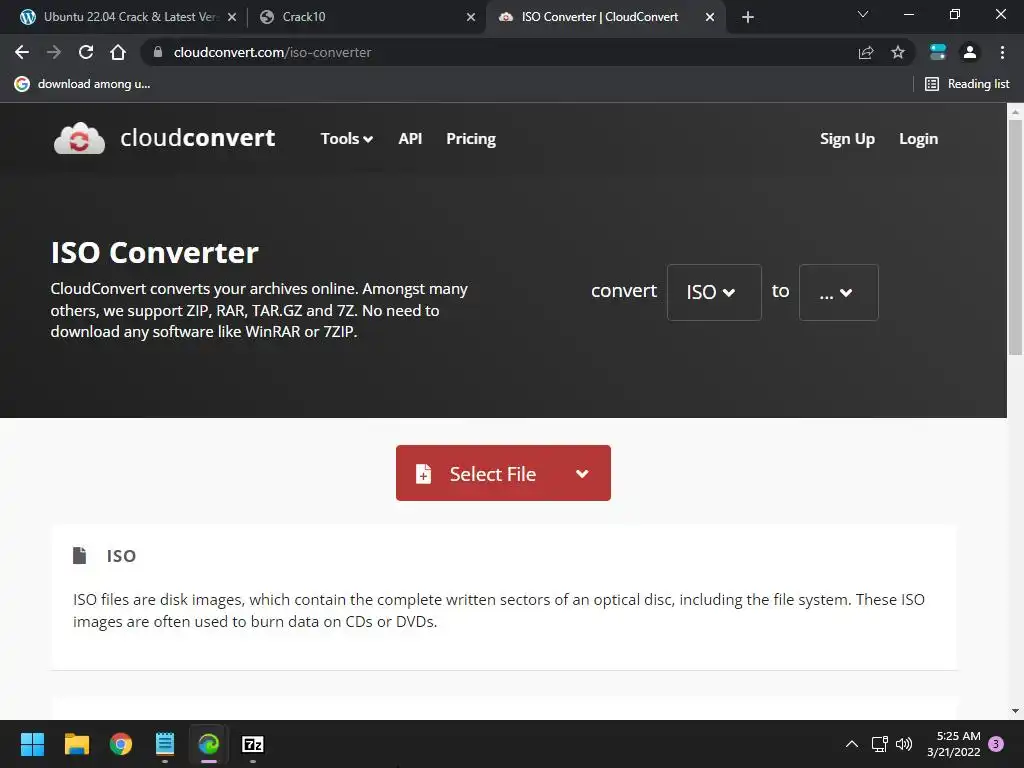Click the lock icon in address bar
Viewport: 1024px width, 768px height.
[x=157, y=52]
